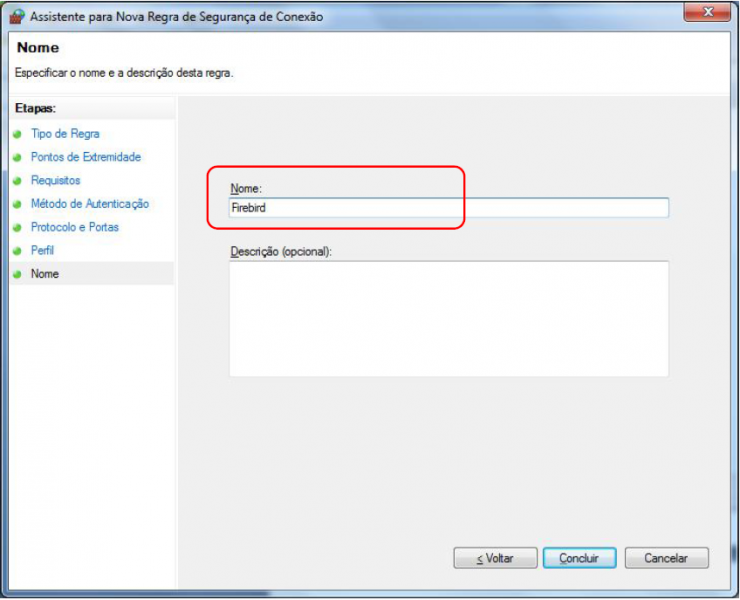The height and width of the screenshot is (600, 740).
Task: Click 'Especificar o nome e a descrição desta regra.' text
Action: point(124,73)
